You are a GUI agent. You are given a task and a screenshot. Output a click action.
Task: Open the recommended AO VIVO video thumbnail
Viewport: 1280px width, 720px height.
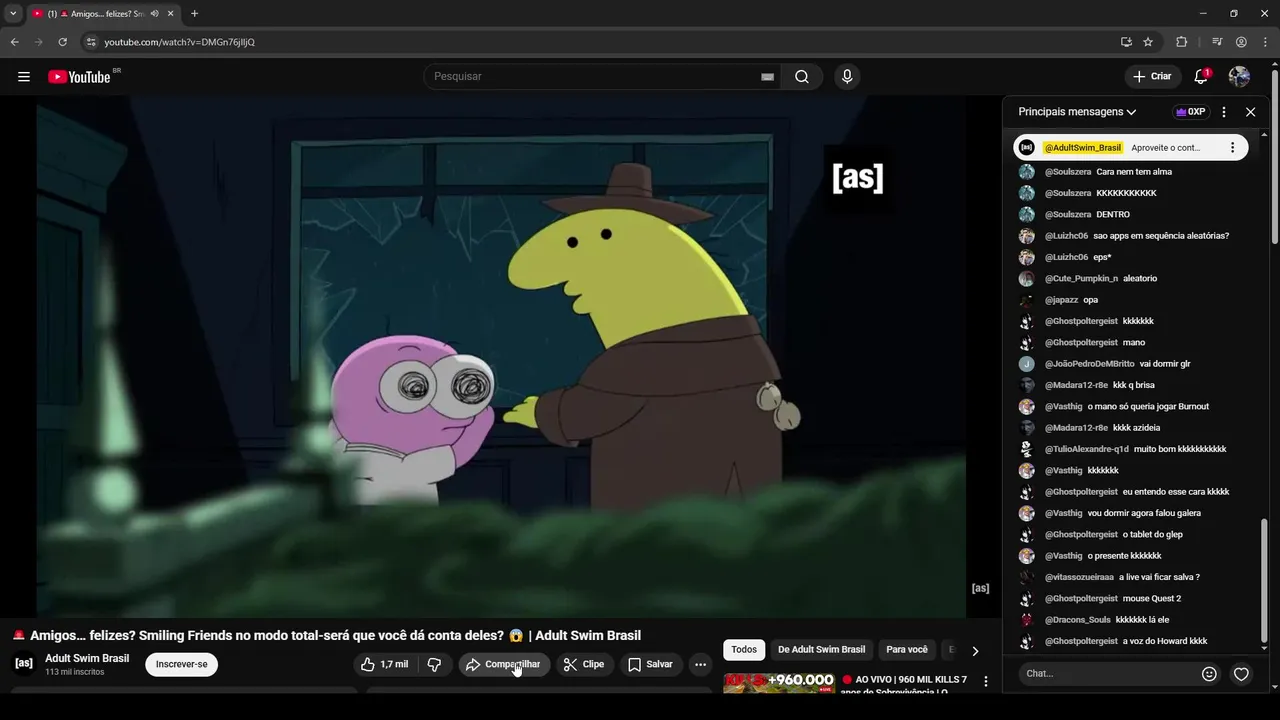(x=778, y=683)
